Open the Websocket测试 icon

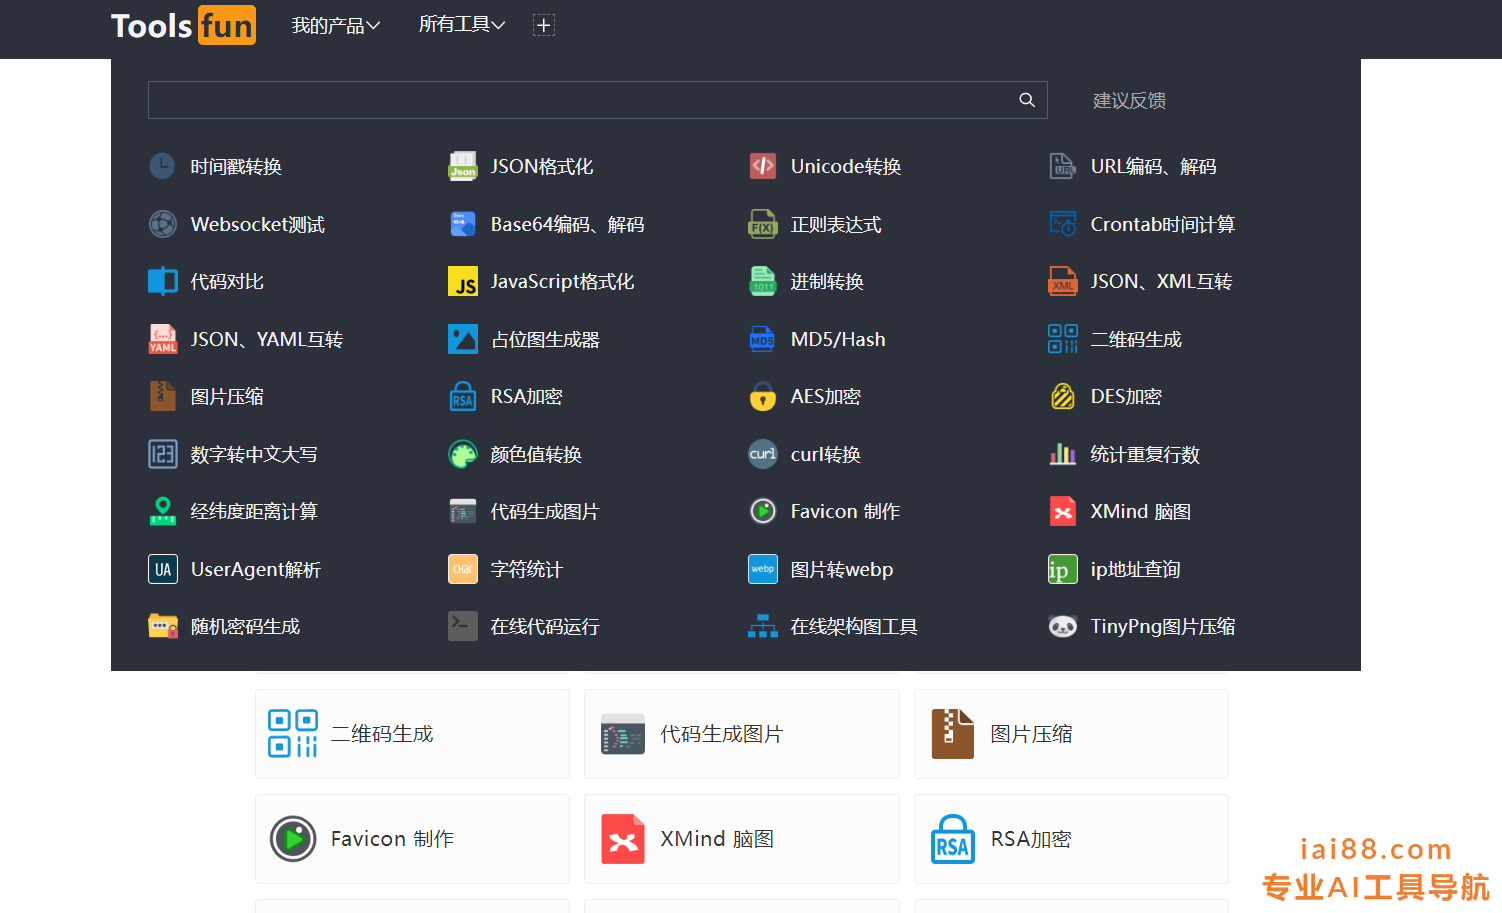[162, 224]
